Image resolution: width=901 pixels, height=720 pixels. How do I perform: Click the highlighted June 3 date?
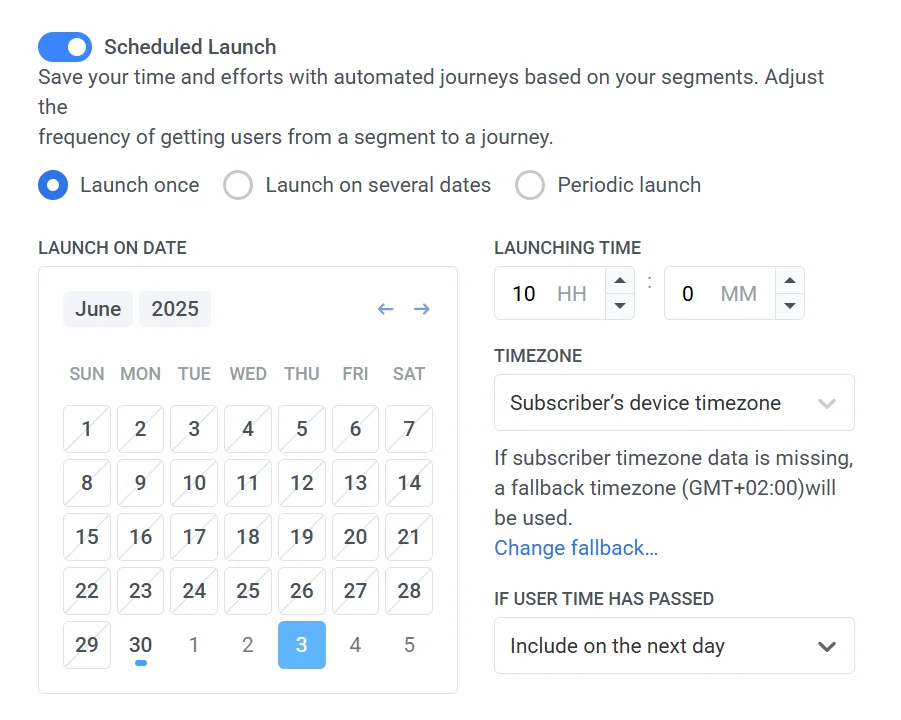coord(302,645)
